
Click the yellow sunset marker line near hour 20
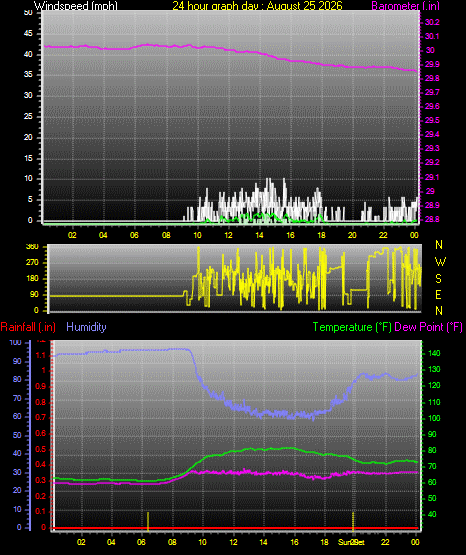353,521
